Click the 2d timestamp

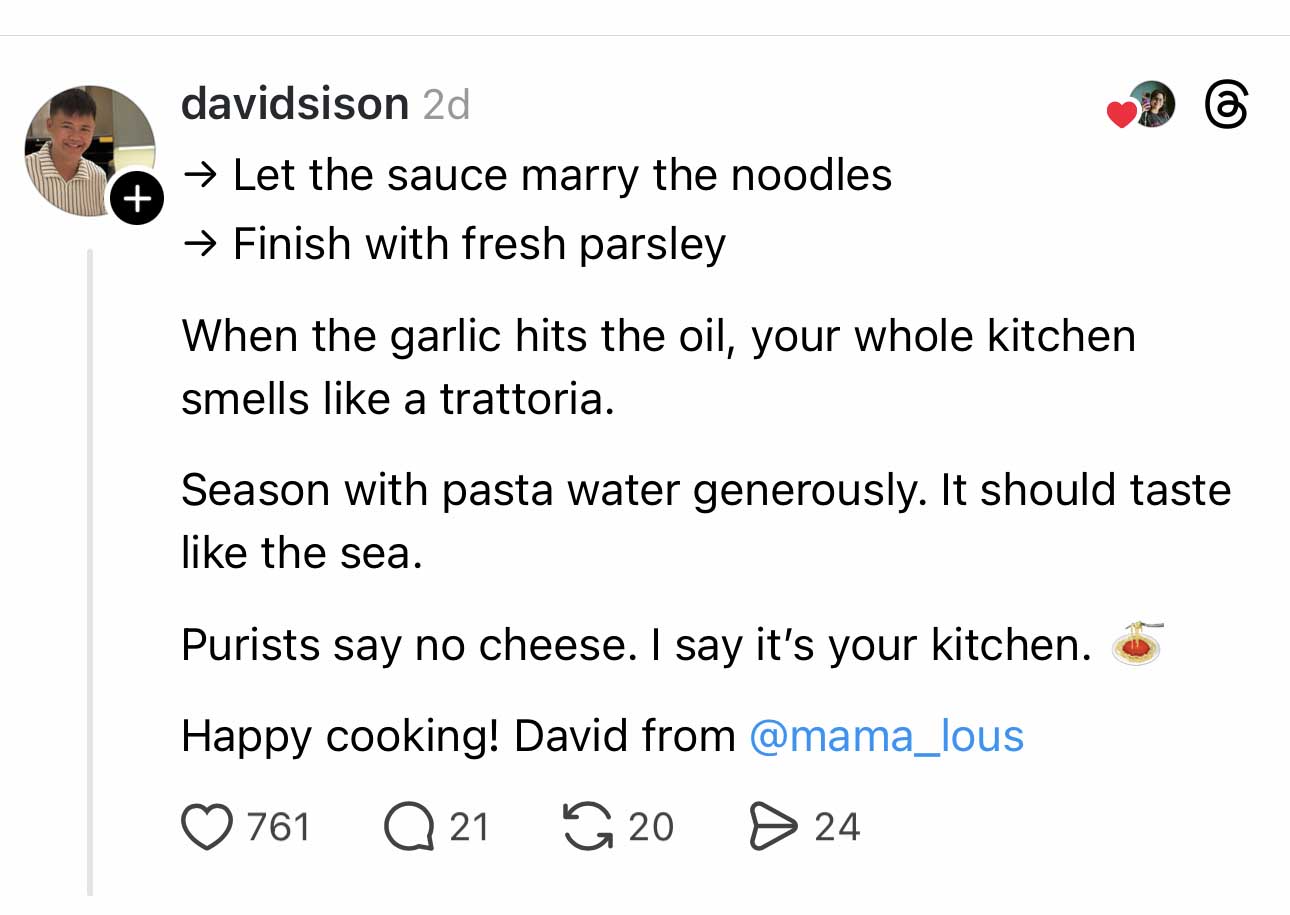(x=446, y=104)
